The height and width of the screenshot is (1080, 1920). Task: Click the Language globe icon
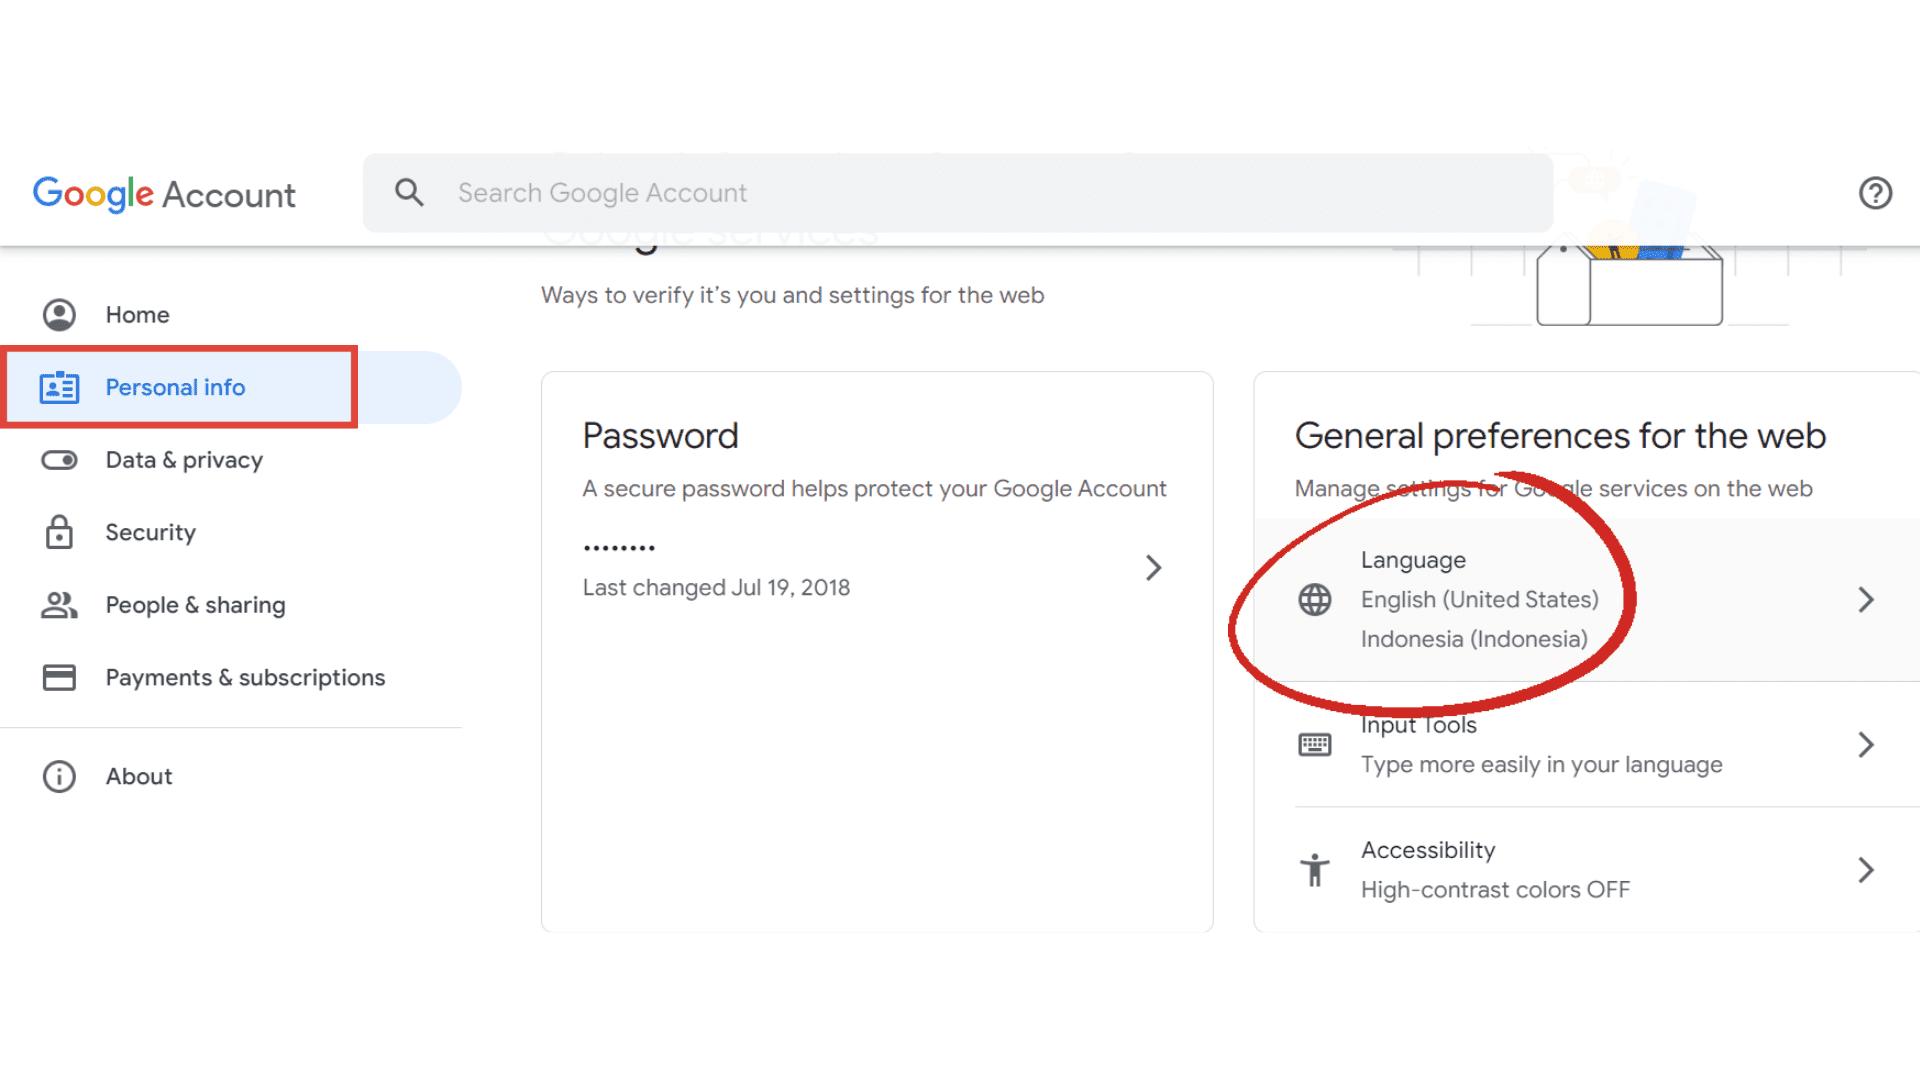(x=1314, y=600)
